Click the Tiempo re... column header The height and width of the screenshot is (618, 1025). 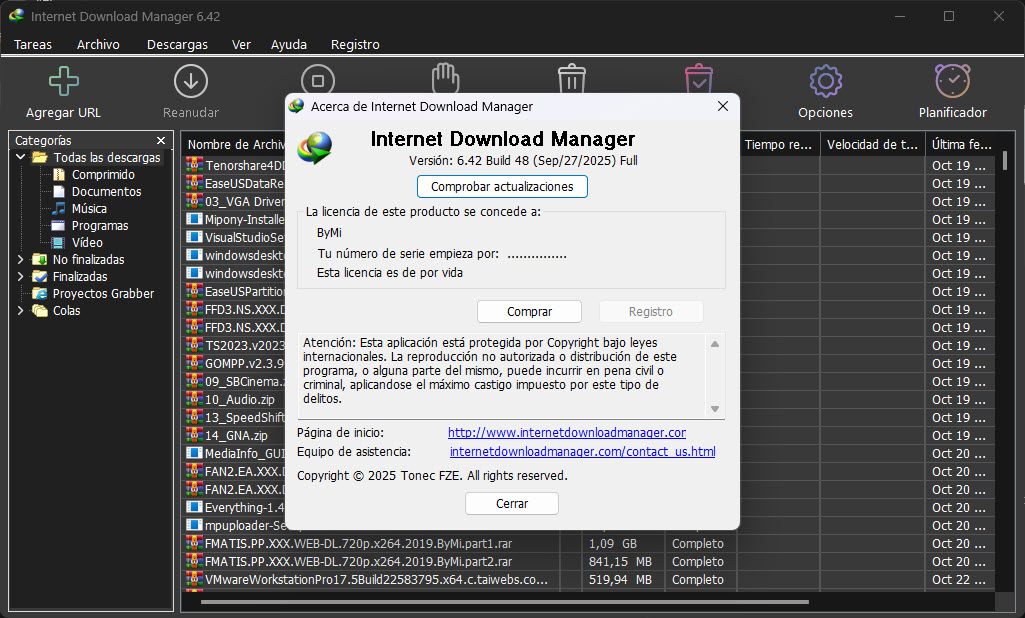pos(778,145)
